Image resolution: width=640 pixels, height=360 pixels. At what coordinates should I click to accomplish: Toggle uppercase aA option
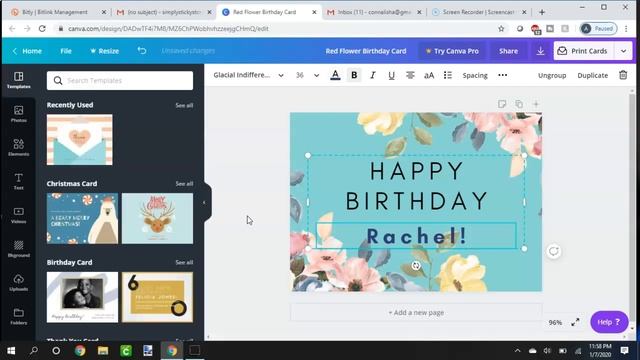pos(429,75)
